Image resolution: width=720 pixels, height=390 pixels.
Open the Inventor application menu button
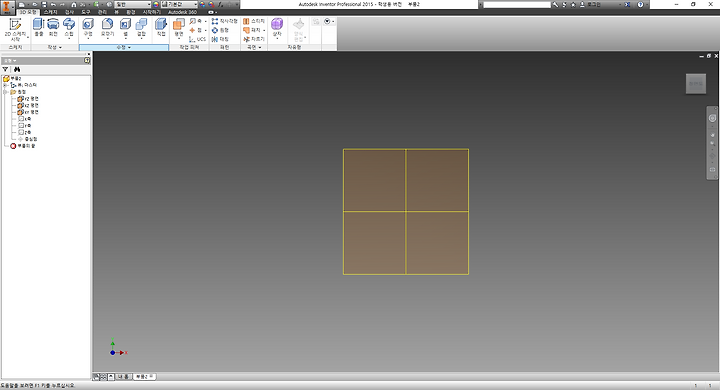pyautogui.click(x=7, y=7)
